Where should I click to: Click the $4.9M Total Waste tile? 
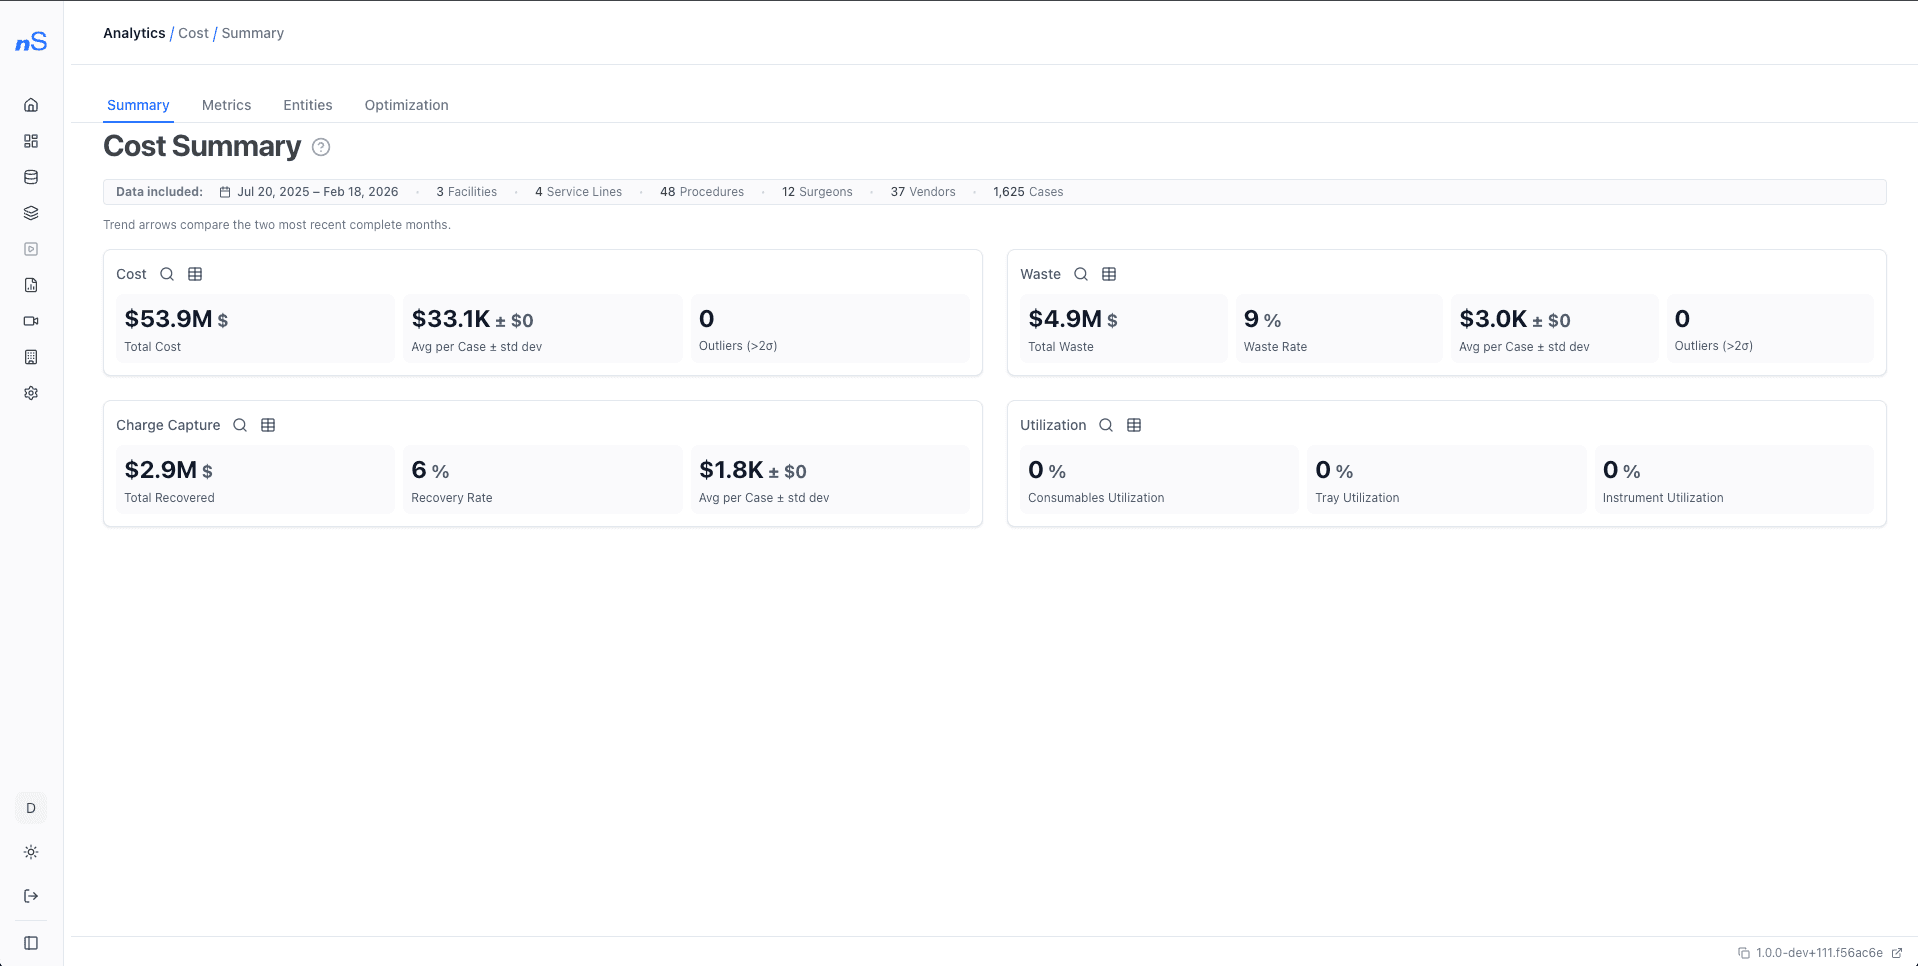1124,329
